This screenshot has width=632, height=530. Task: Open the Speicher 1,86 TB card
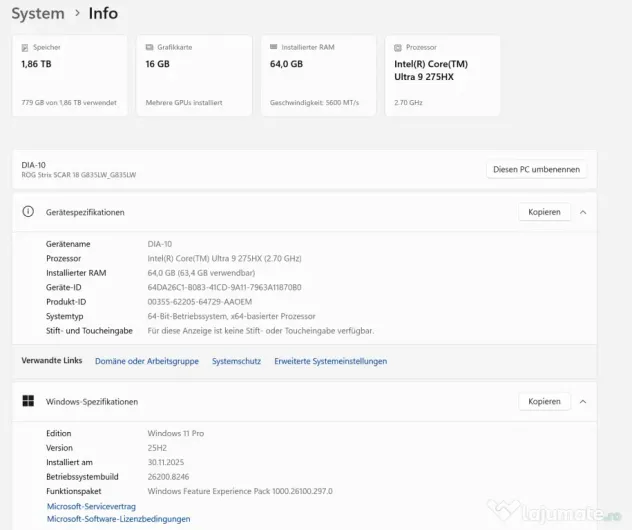pyautogui.click(x=70, y=76)
